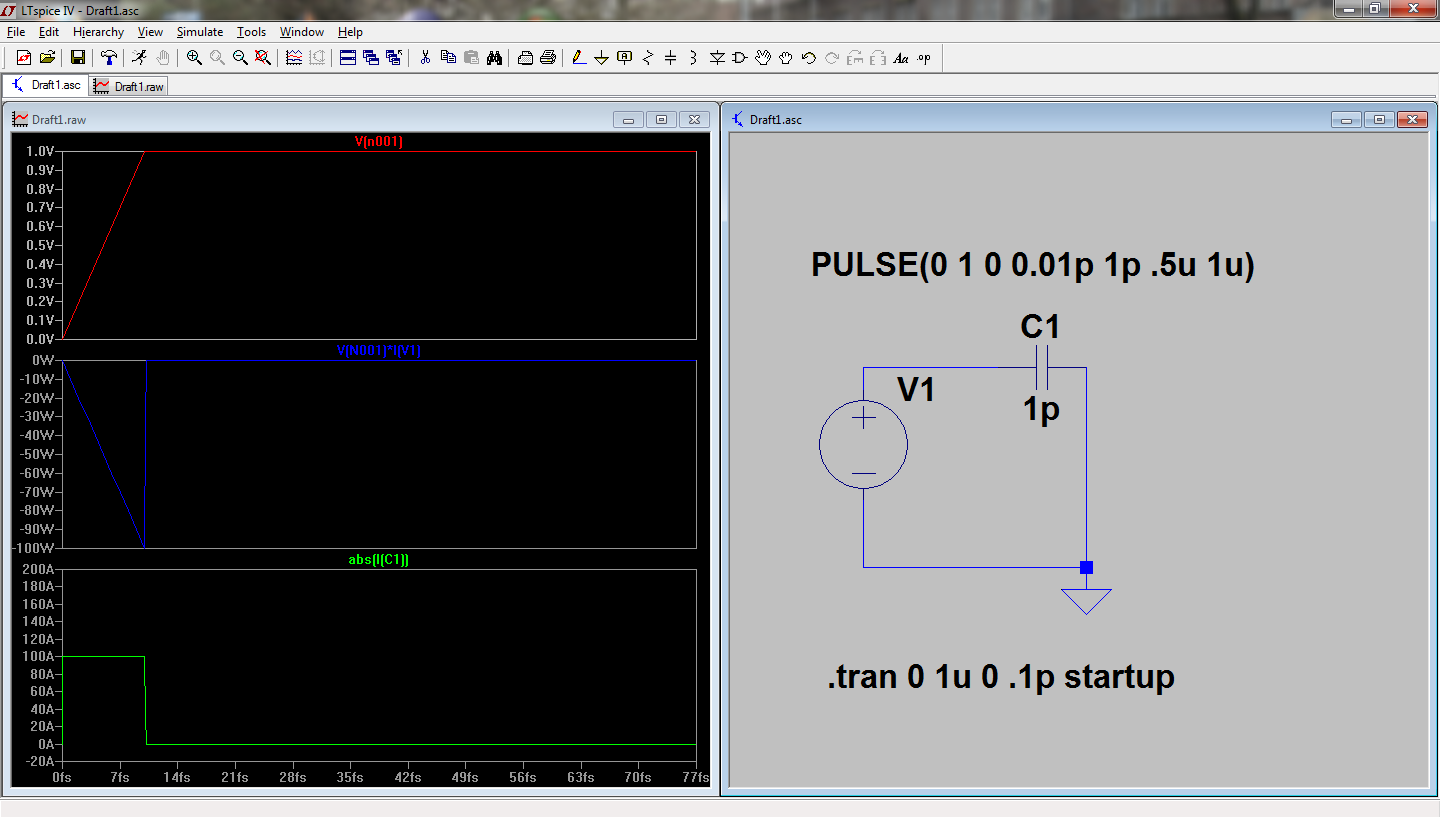Click the Print toolbar icon

click(x=548, y=58)
